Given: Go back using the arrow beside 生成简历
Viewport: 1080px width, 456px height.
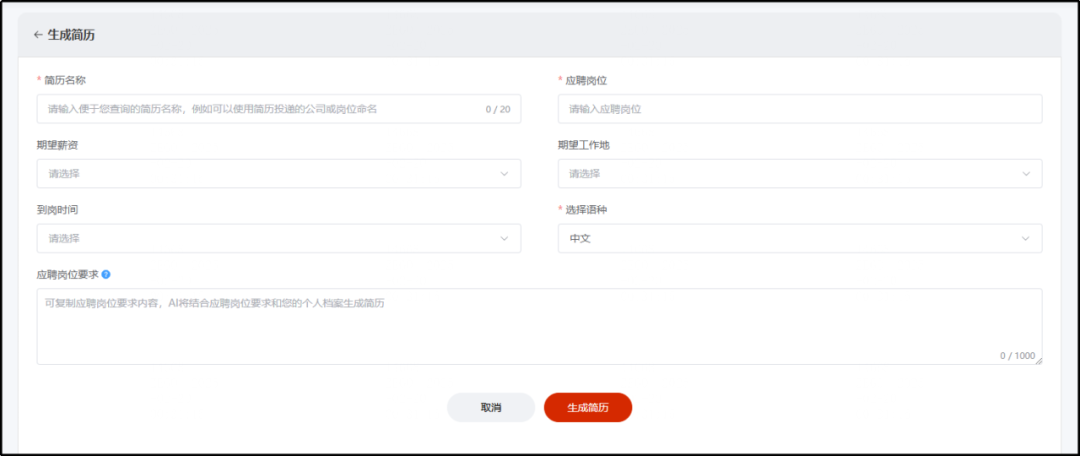Looking at the screenshot, I should click(x=38, y=35).
